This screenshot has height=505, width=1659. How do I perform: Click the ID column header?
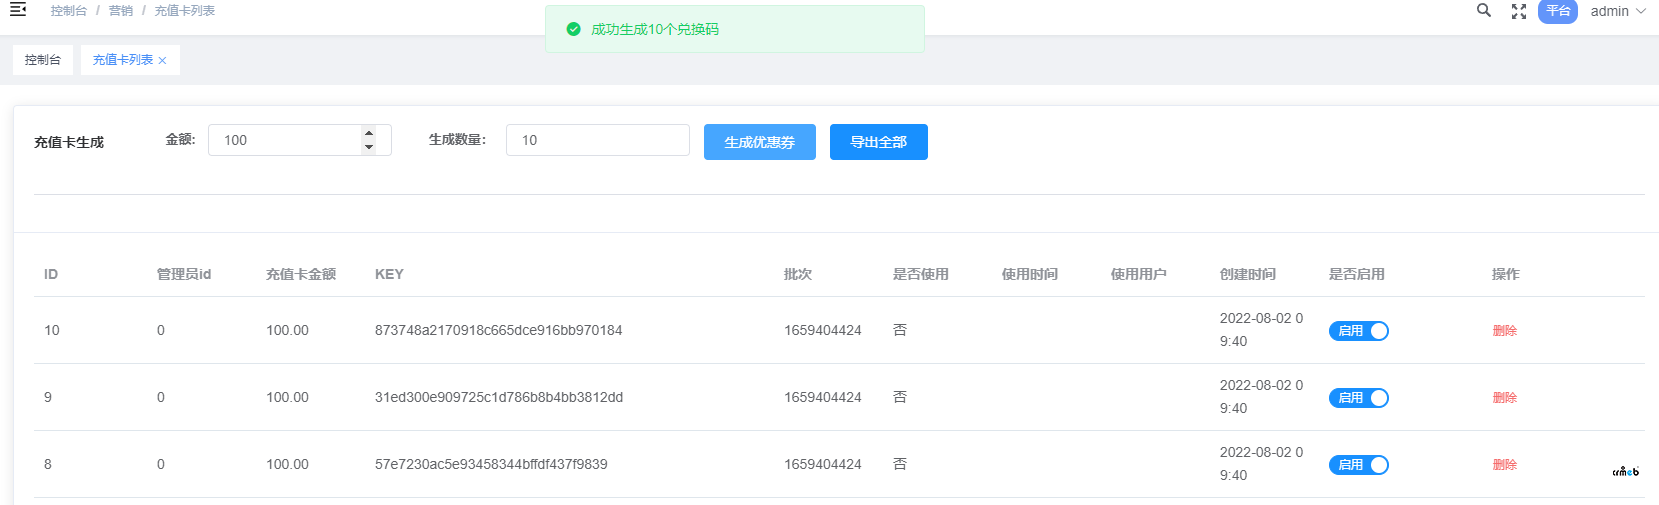pos(51,274)
